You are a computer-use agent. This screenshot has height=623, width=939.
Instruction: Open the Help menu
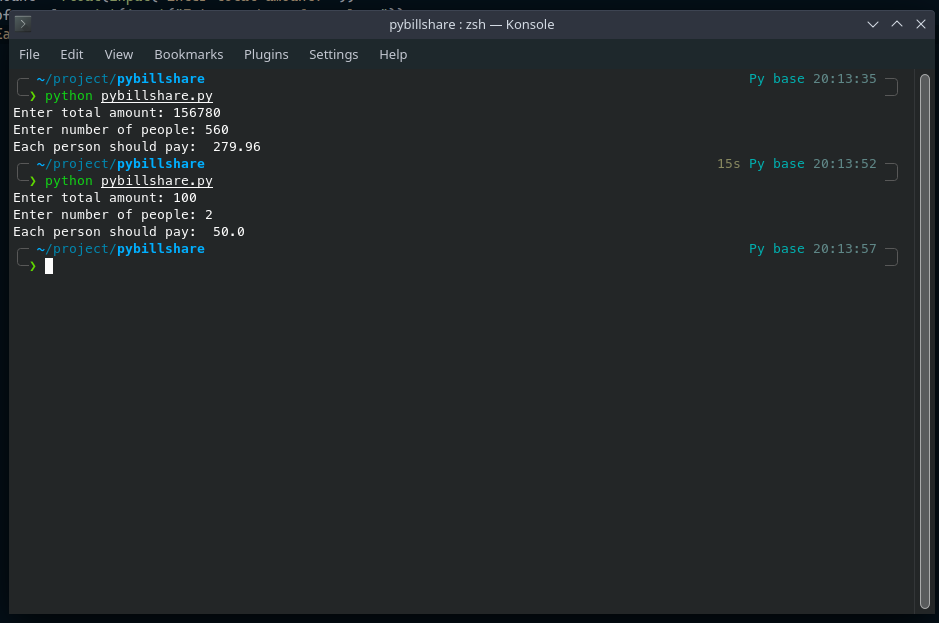[x=393, y=55]
